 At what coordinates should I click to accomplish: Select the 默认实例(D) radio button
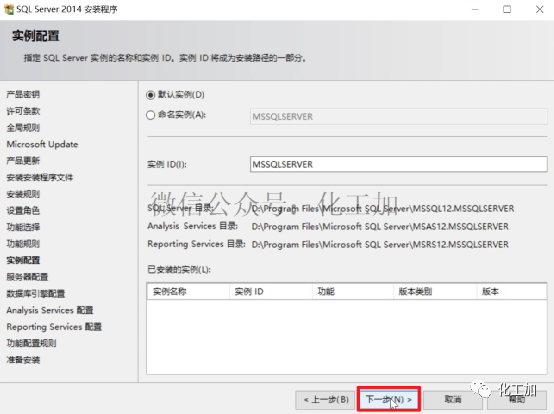click(151, 95)
